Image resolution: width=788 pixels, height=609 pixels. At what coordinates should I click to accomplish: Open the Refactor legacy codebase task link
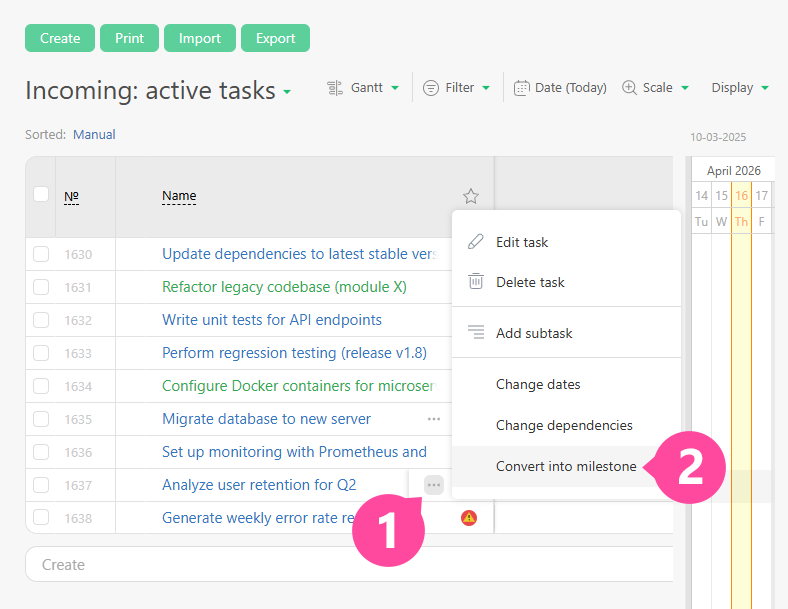(284, 287)
